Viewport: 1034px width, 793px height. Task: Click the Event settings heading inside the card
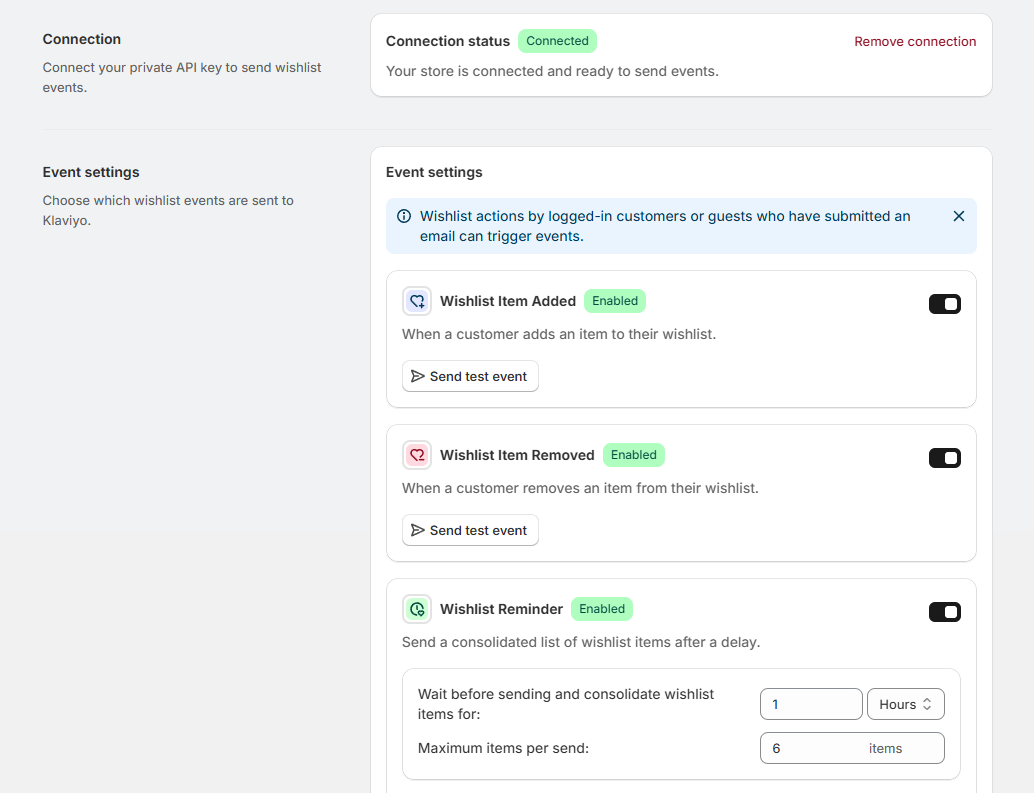(x=434, y=172)
